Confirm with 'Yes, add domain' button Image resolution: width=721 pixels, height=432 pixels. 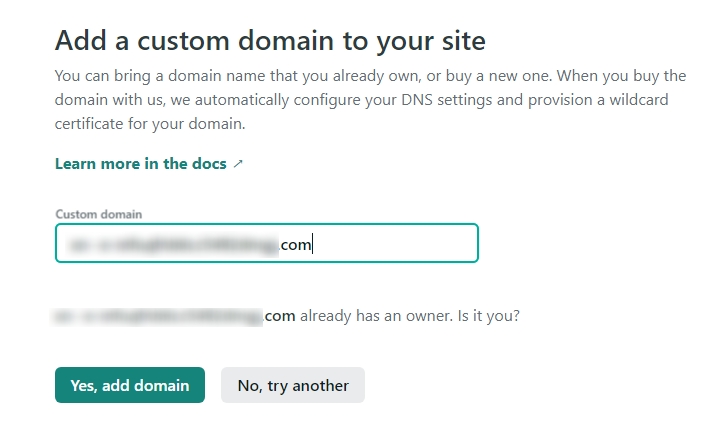pos(130,385)
